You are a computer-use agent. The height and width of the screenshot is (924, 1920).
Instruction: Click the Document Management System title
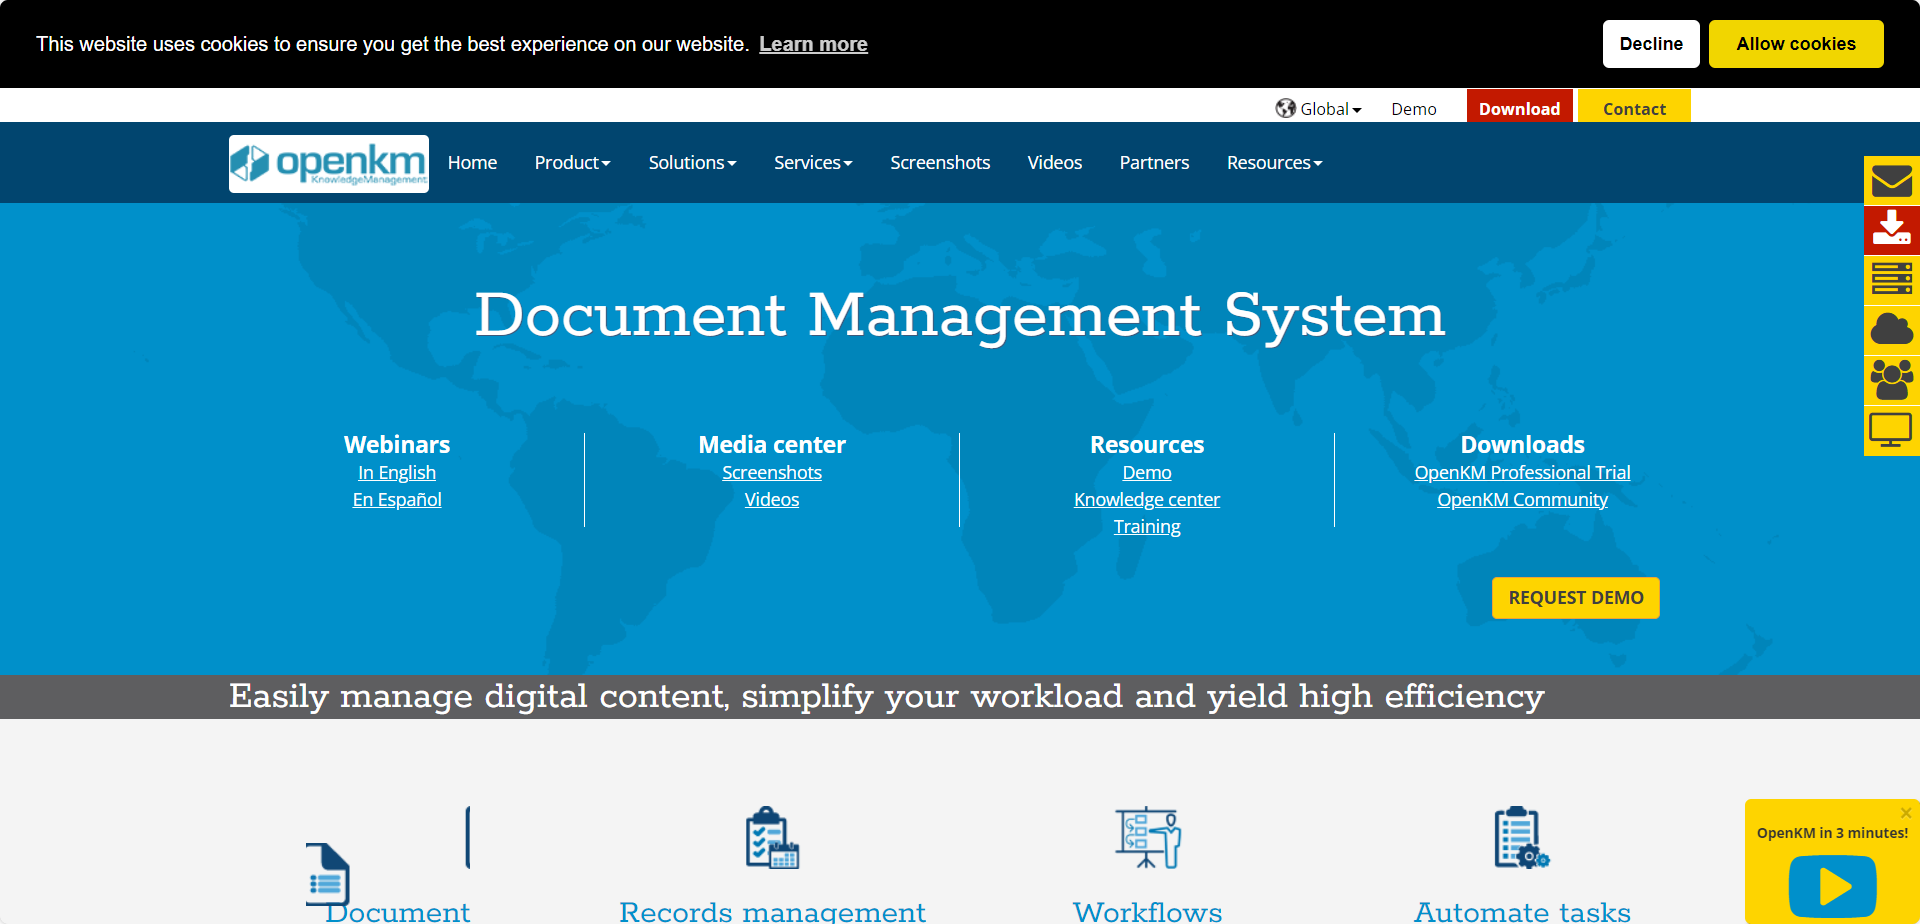(960, 315)
